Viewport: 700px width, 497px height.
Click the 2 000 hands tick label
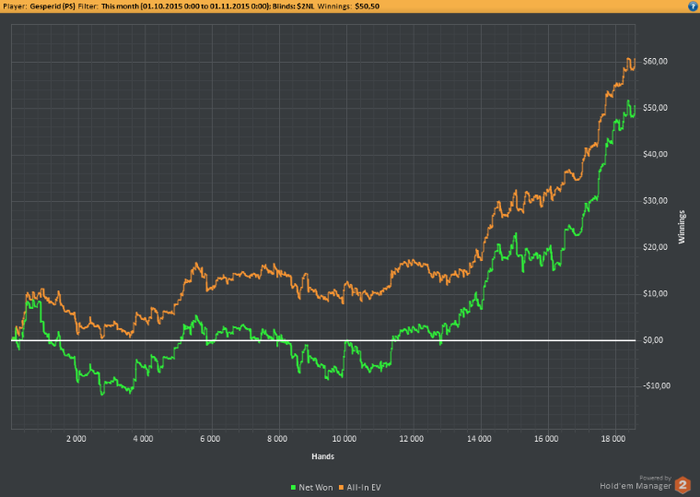click(x=76, y=439)
